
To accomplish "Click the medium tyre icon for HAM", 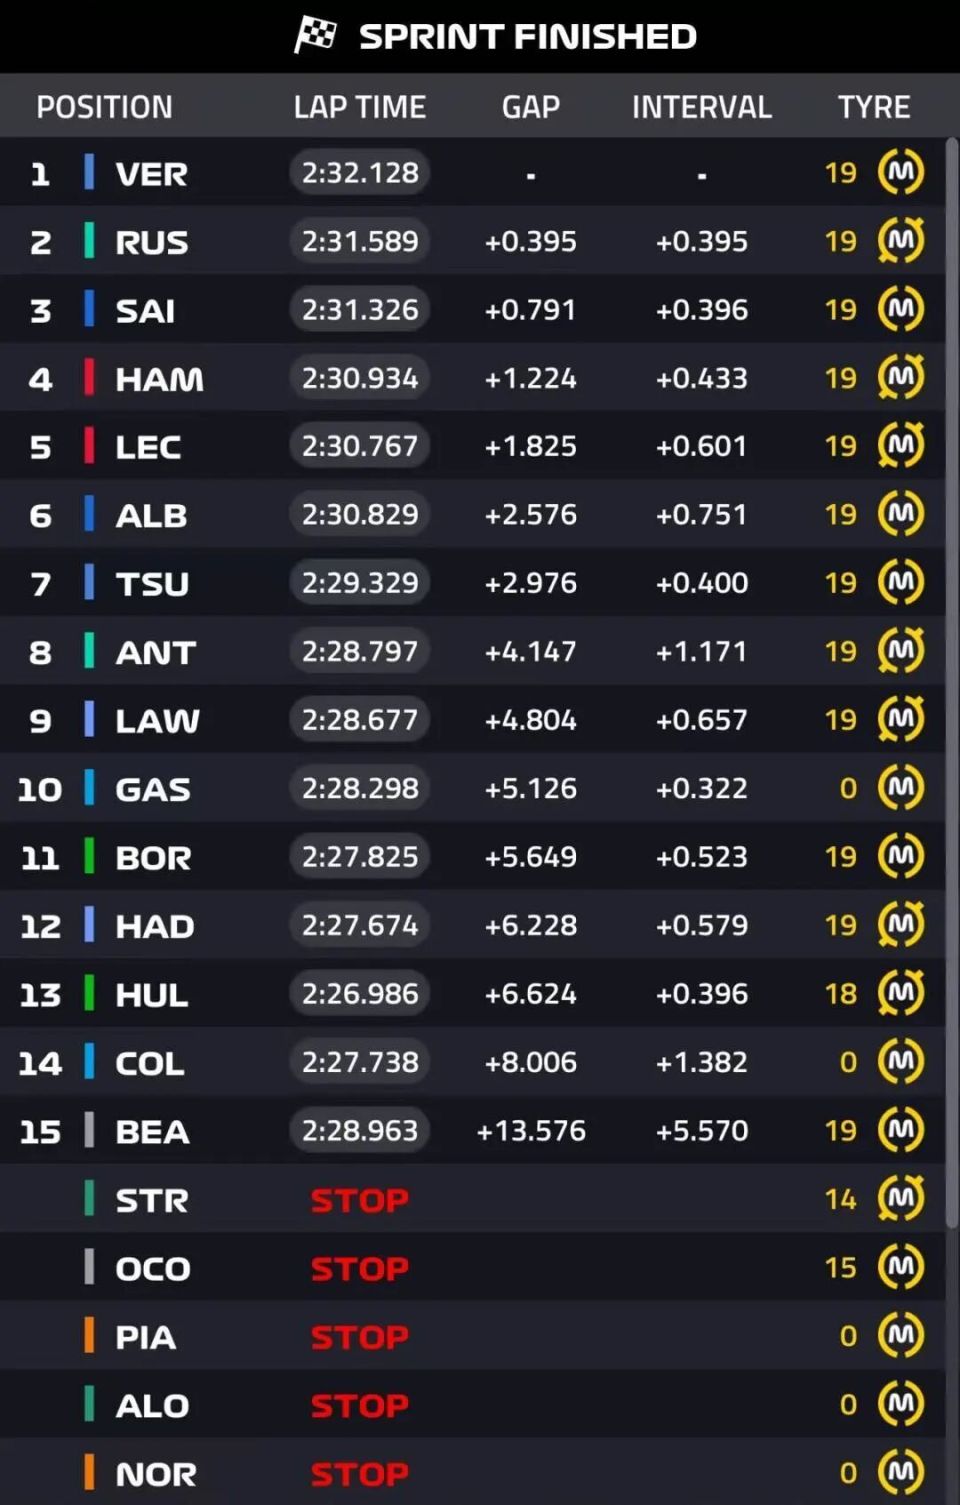I will (900, 377).
